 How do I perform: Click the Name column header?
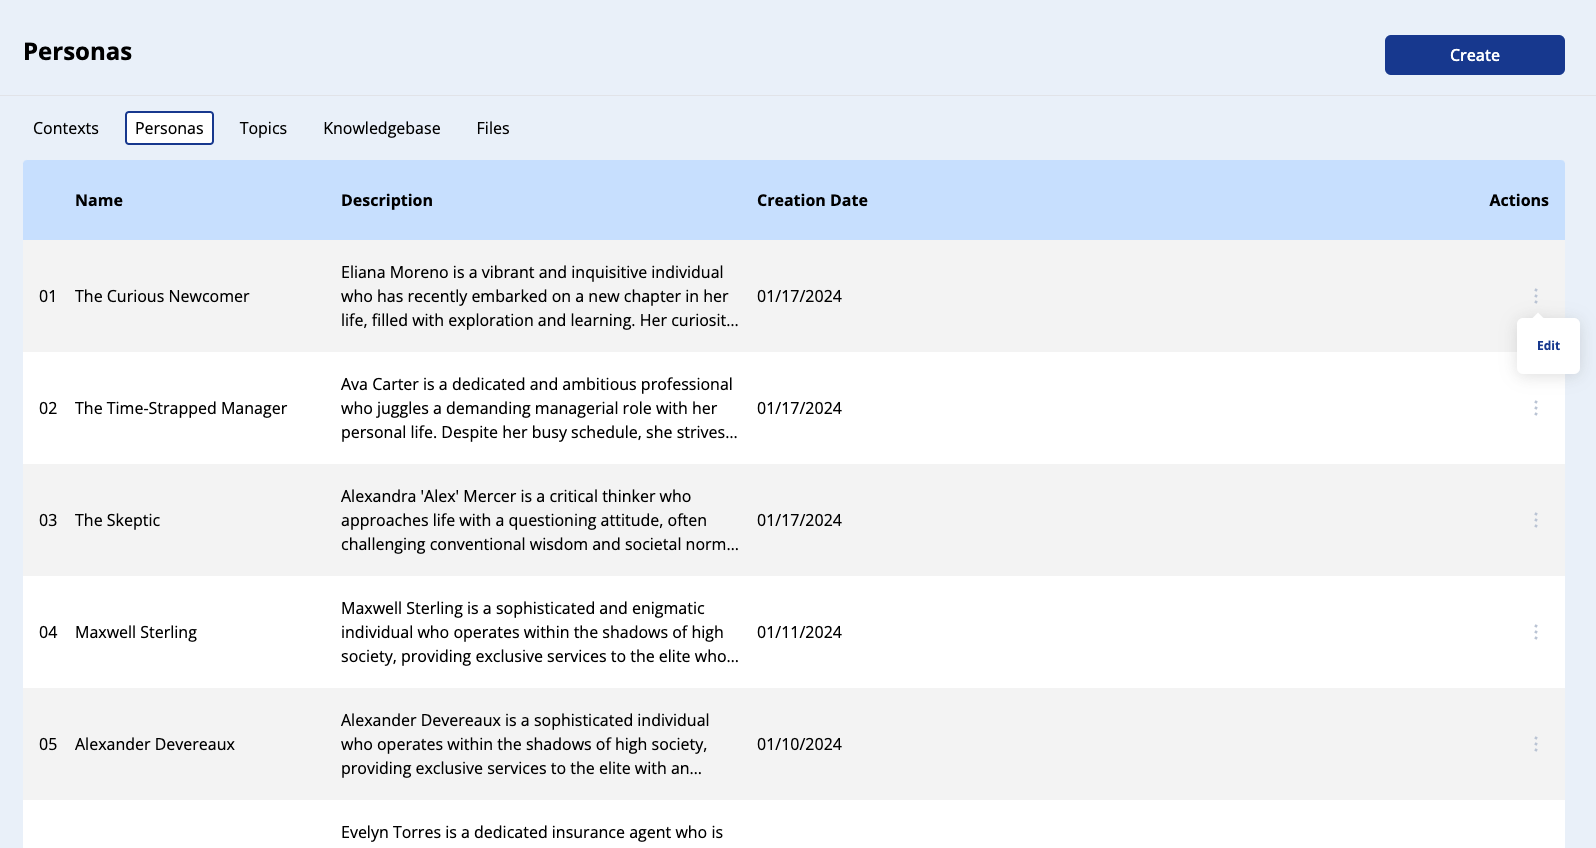coord(99,200)
